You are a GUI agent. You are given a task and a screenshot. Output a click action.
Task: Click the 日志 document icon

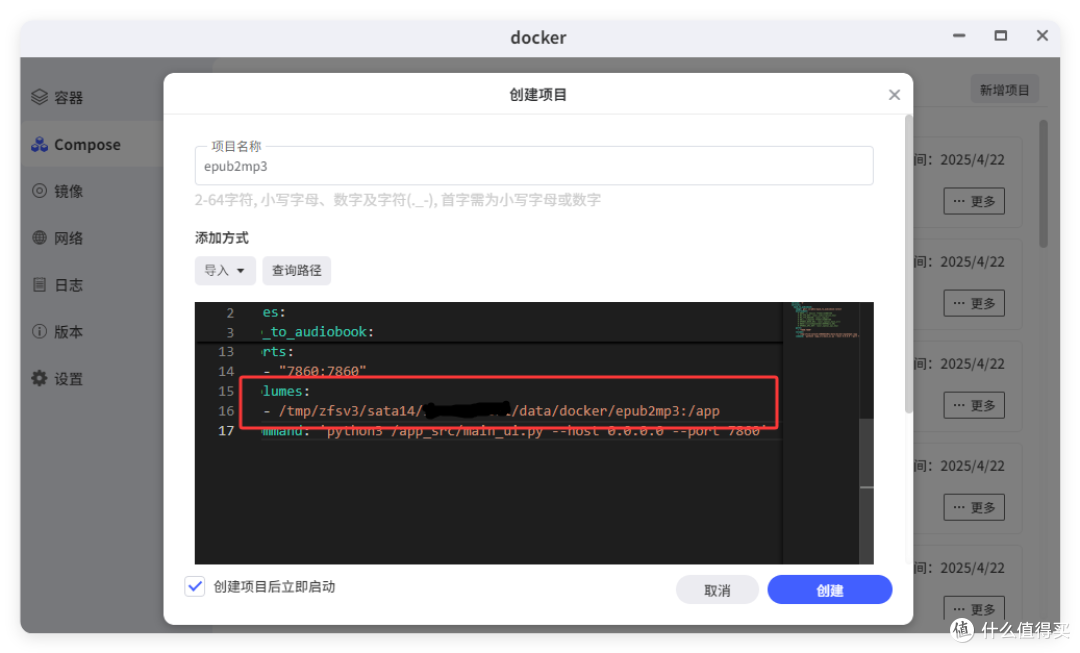[x=39, y=284]
